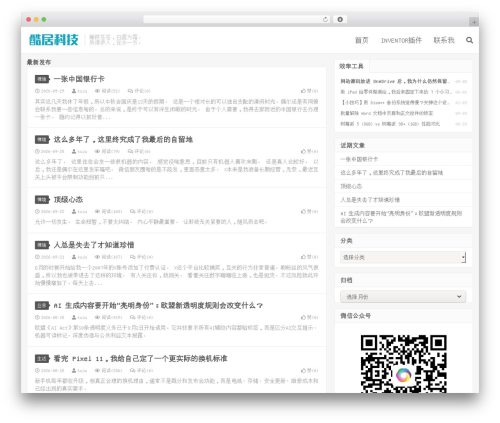The width and height of the screenshot is (500, 423).
Task: Open the iPad article in 效率工具 list
Action: [396, 92]
